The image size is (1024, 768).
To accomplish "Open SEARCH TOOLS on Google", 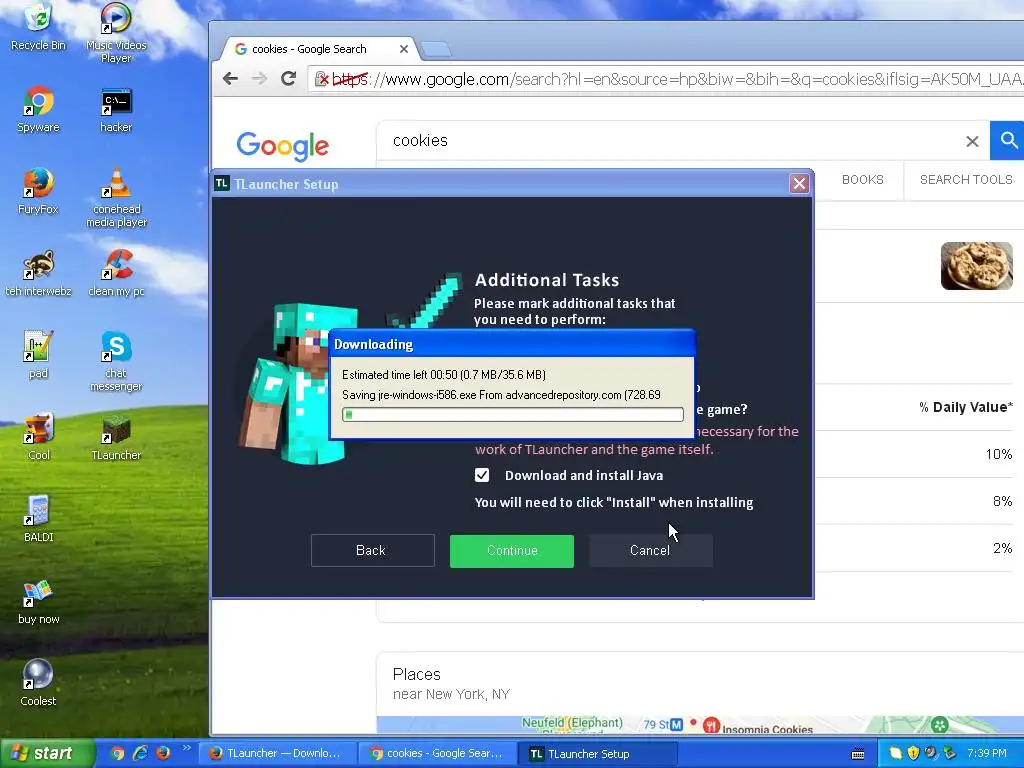I will (x=966, y=180).
